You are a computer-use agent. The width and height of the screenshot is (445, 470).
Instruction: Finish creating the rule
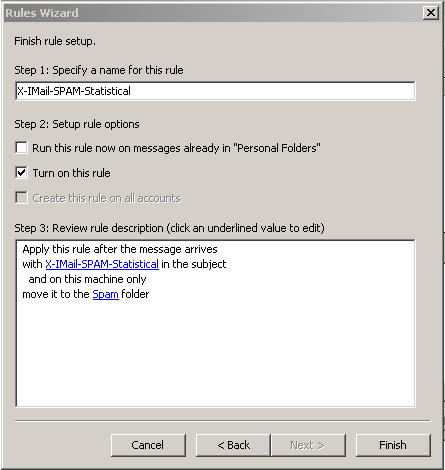pos(393,445)
